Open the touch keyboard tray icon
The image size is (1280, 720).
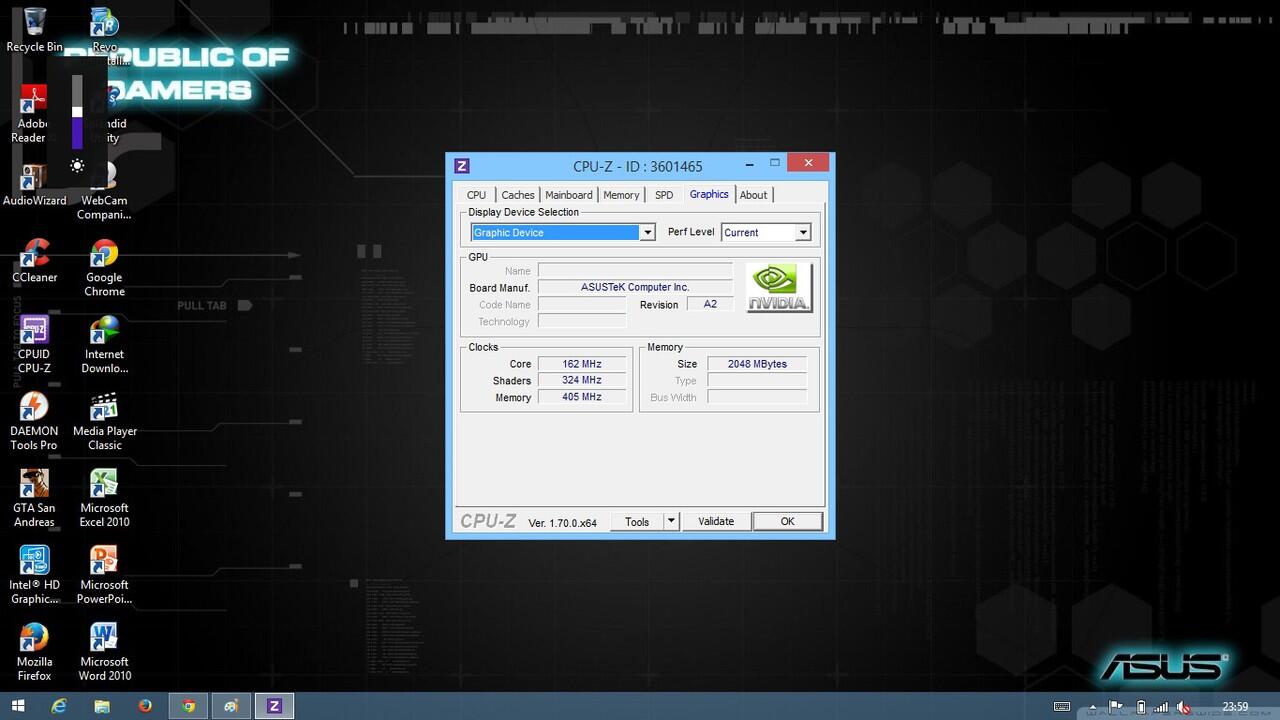click(x=1062, y=707)
